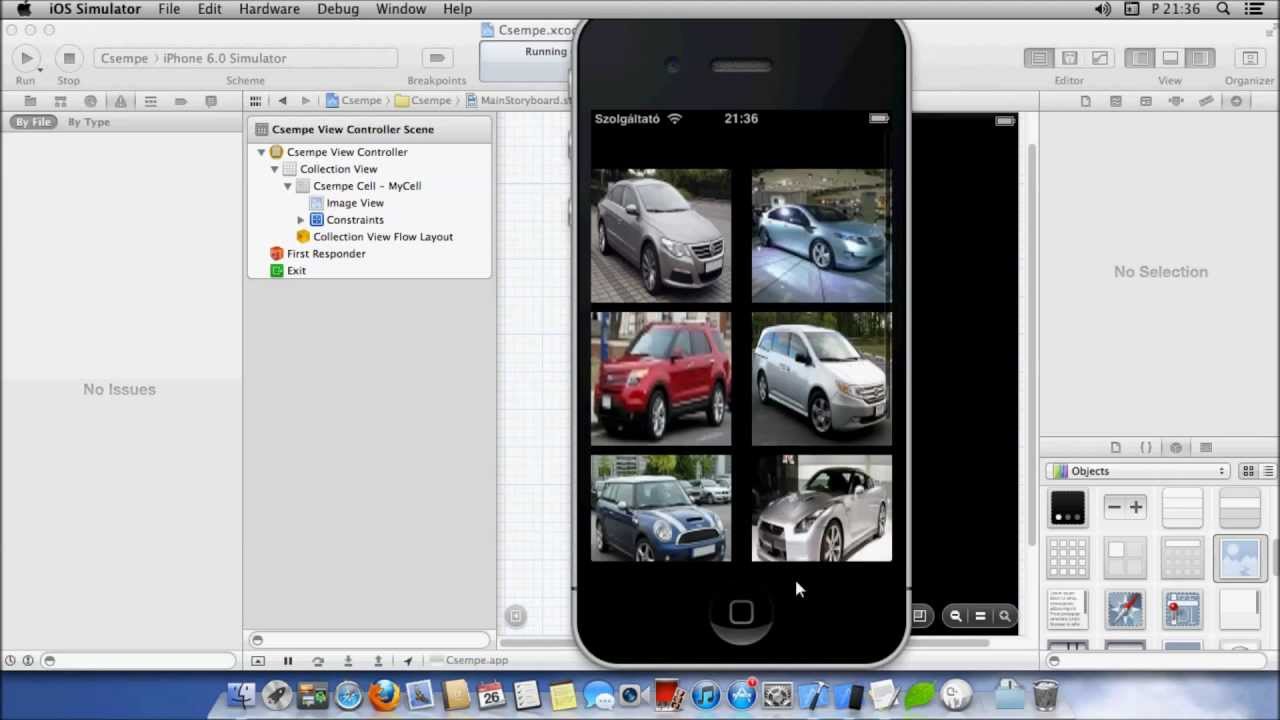Viewport: 1280px width, 720px height.
Task: Go back in the jump bar history
Action: click(x=283, y=101)
